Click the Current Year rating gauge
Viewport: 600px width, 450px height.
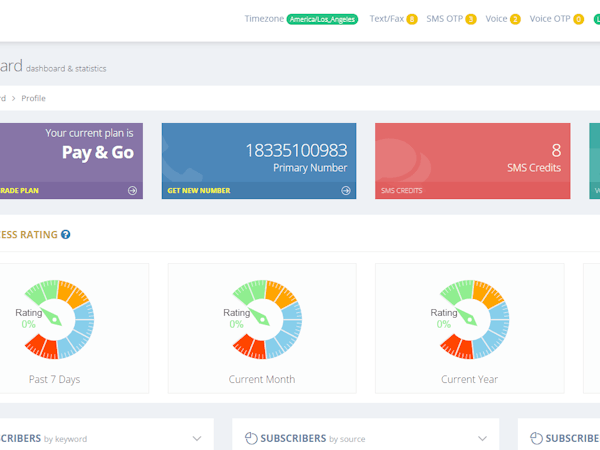[472, 320]
